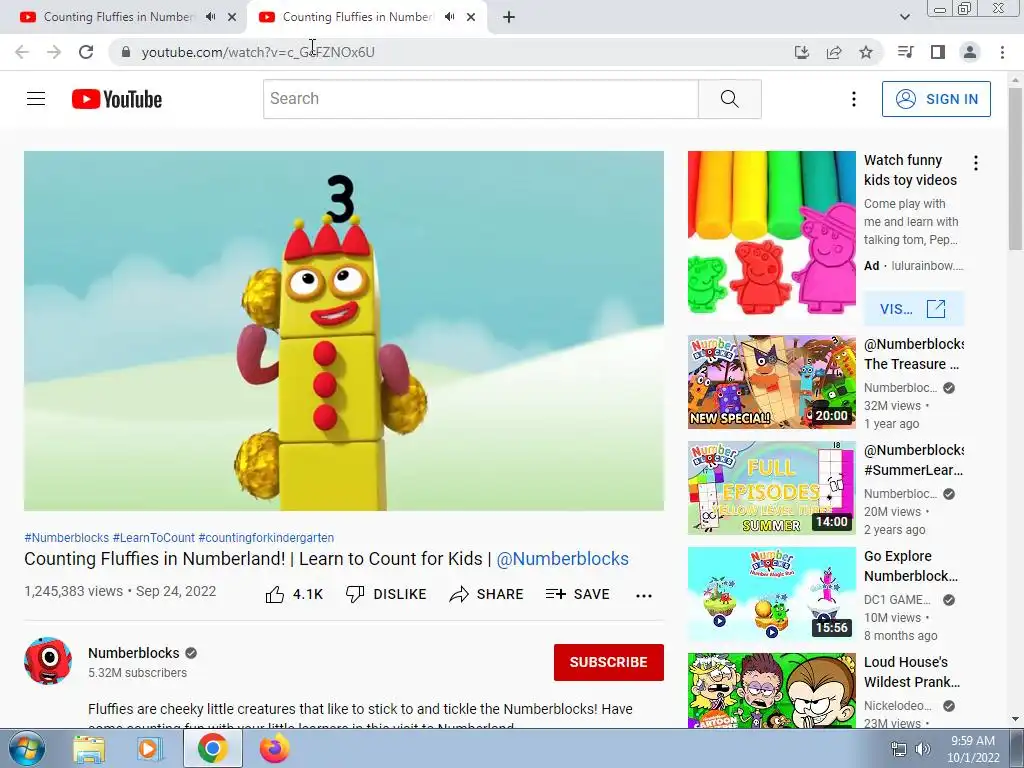This screenshot has width=1024, height=768.
Task: Click the 'Go Explore Numberblock...' video title
Action: [911, 566]
